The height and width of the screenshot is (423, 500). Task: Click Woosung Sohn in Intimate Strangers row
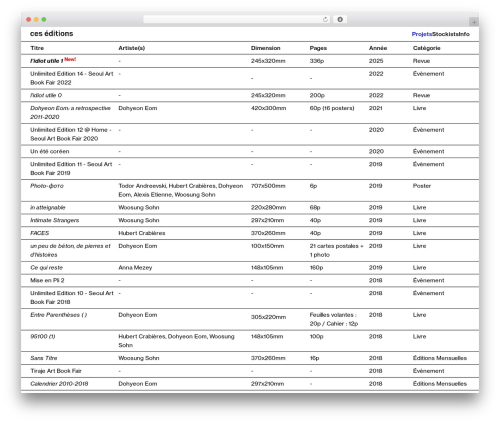[x=139, y=220]
